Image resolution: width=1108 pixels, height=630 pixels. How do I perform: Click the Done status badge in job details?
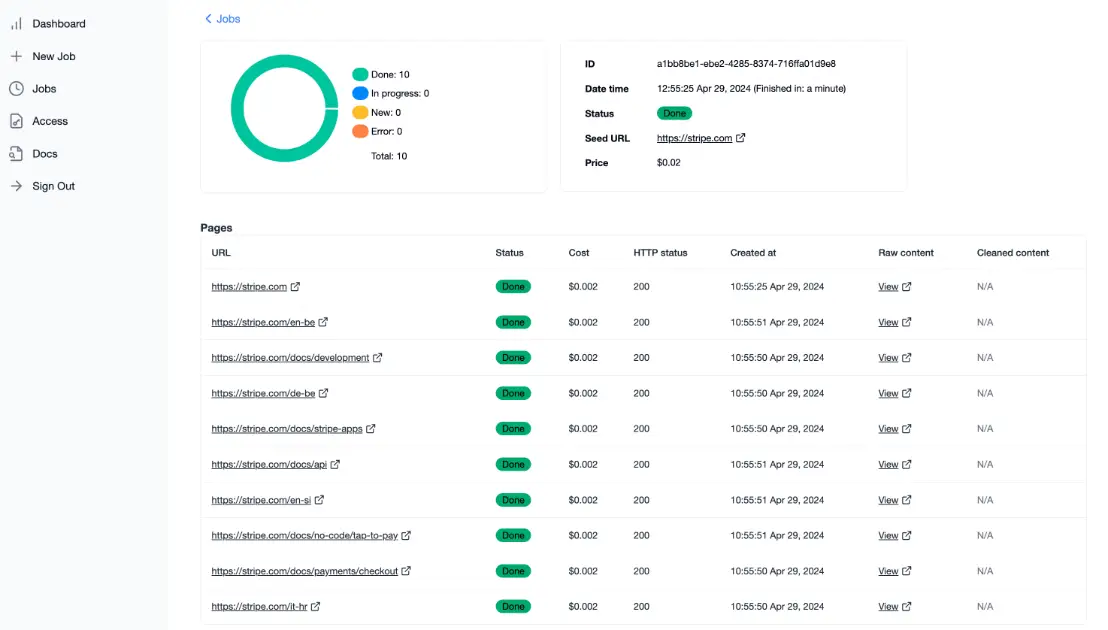point(675,113)
